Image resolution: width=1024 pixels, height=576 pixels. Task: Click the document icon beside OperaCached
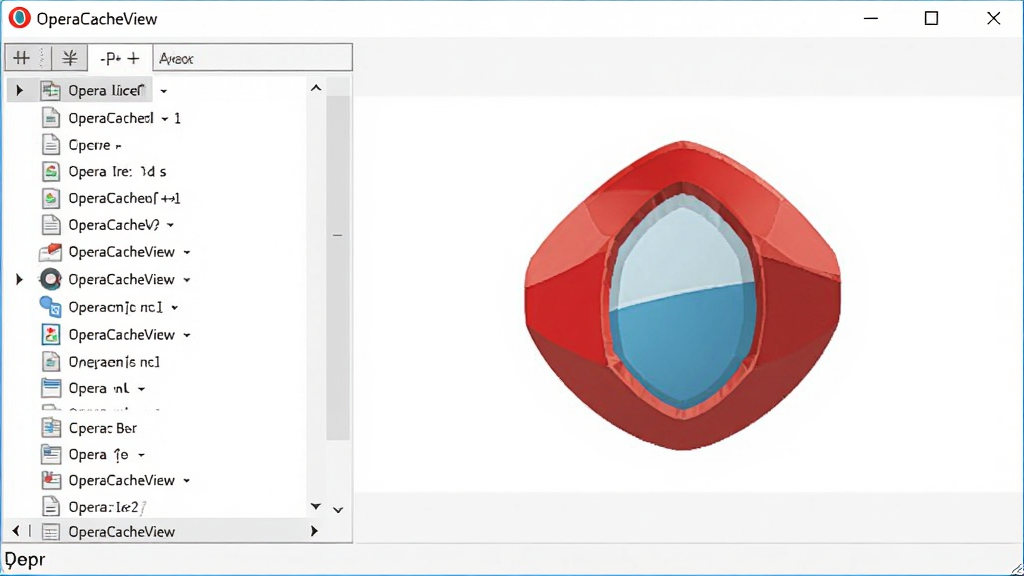(50, 118)
